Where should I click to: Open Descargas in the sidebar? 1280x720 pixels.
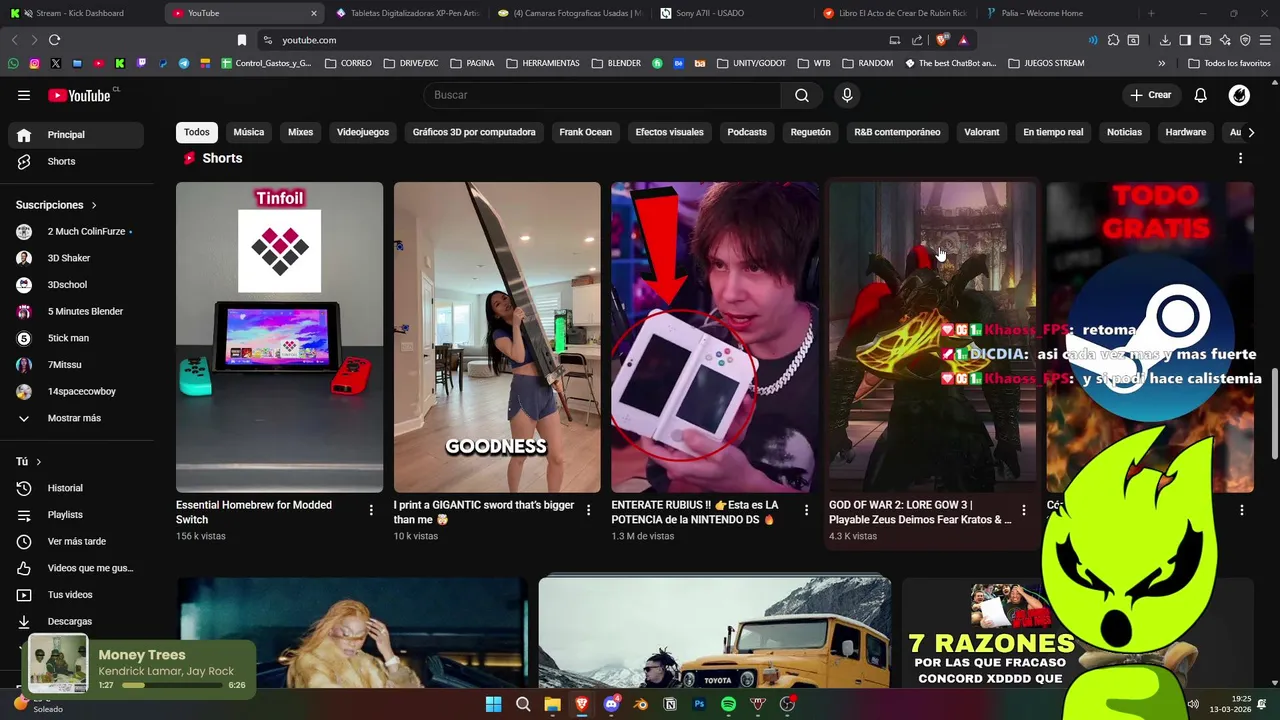(x=77, y=621)
